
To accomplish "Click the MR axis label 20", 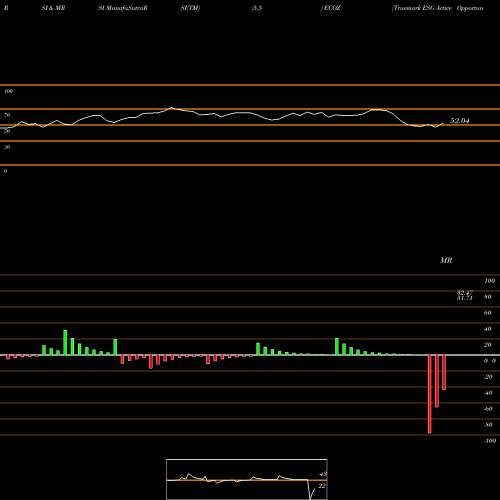I will (488, 345).
